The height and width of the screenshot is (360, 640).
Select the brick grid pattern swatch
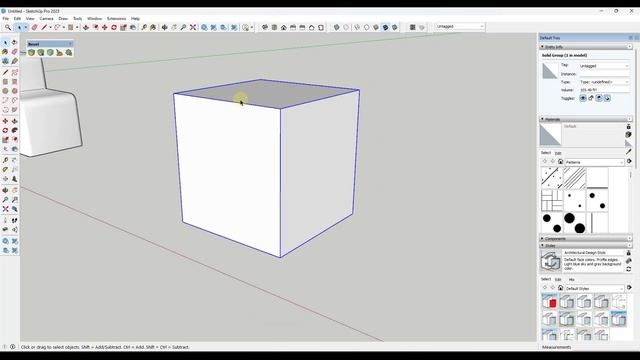click(x=552, y=200)
